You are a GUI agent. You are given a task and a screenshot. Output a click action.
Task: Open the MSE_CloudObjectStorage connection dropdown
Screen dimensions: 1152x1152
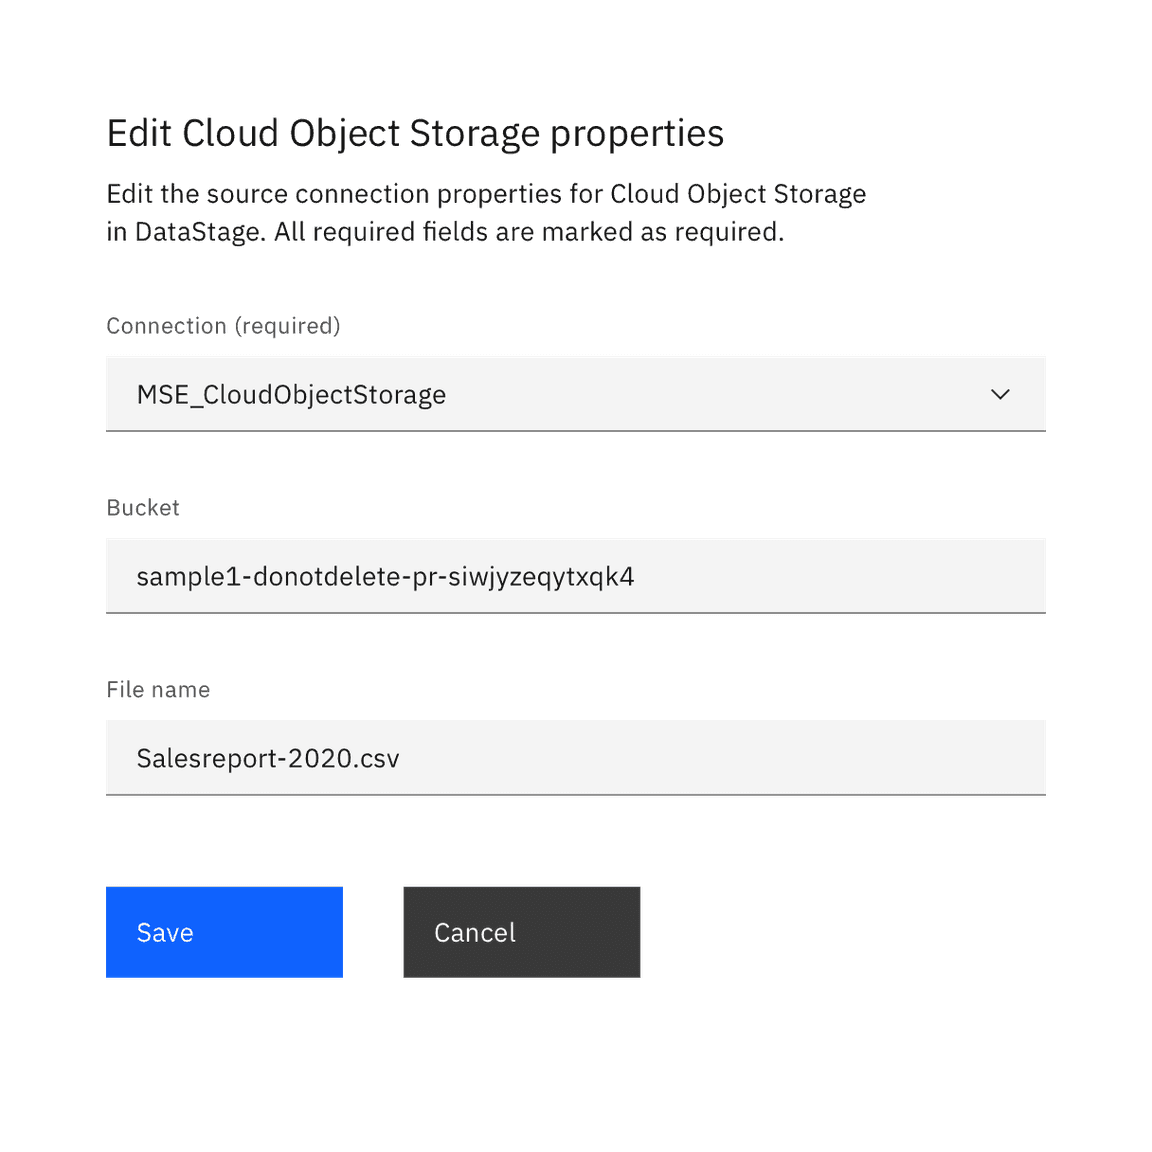(x=575, y=394)
